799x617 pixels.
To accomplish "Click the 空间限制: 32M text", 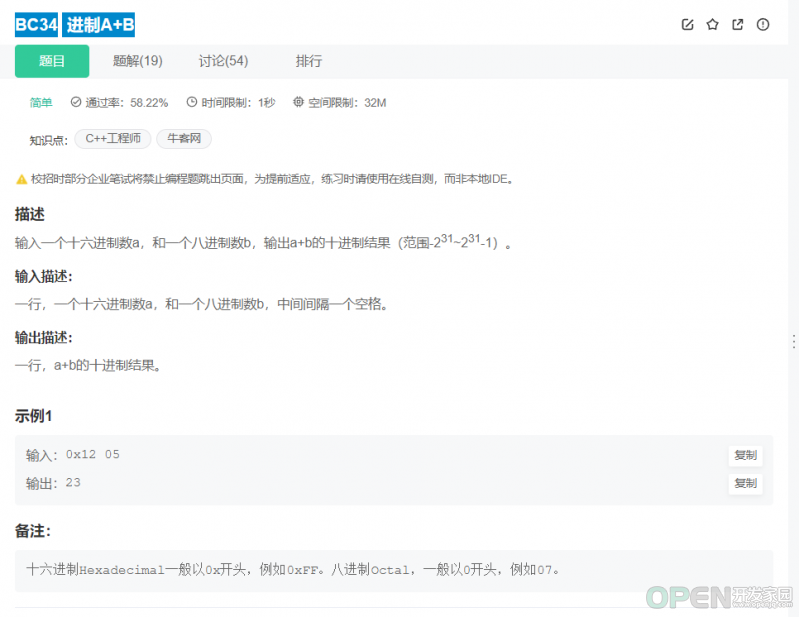I will click(347, 102).
